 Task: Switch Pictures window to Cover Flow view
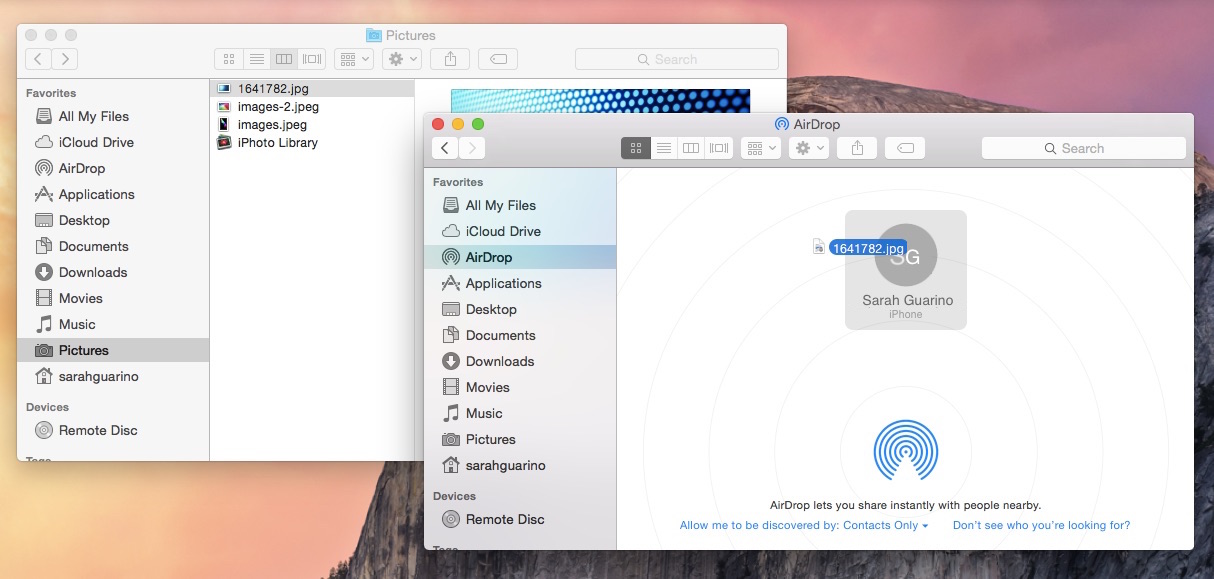(312, 59)
